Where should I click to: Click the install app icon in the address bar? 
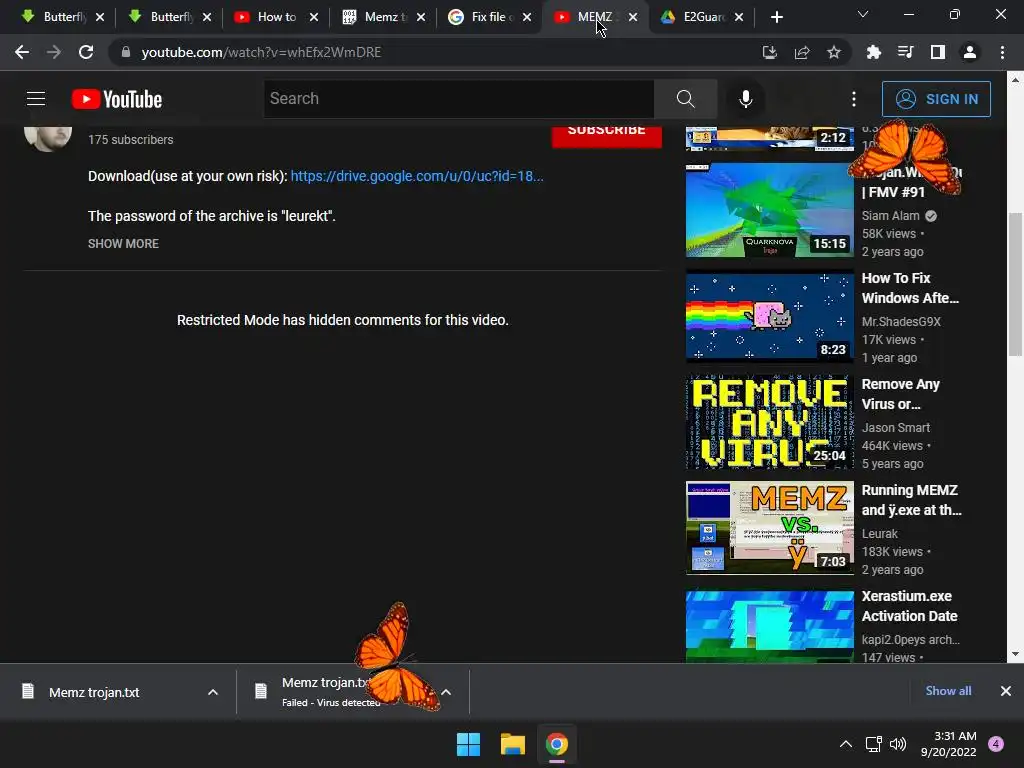[x=770, y=52]
